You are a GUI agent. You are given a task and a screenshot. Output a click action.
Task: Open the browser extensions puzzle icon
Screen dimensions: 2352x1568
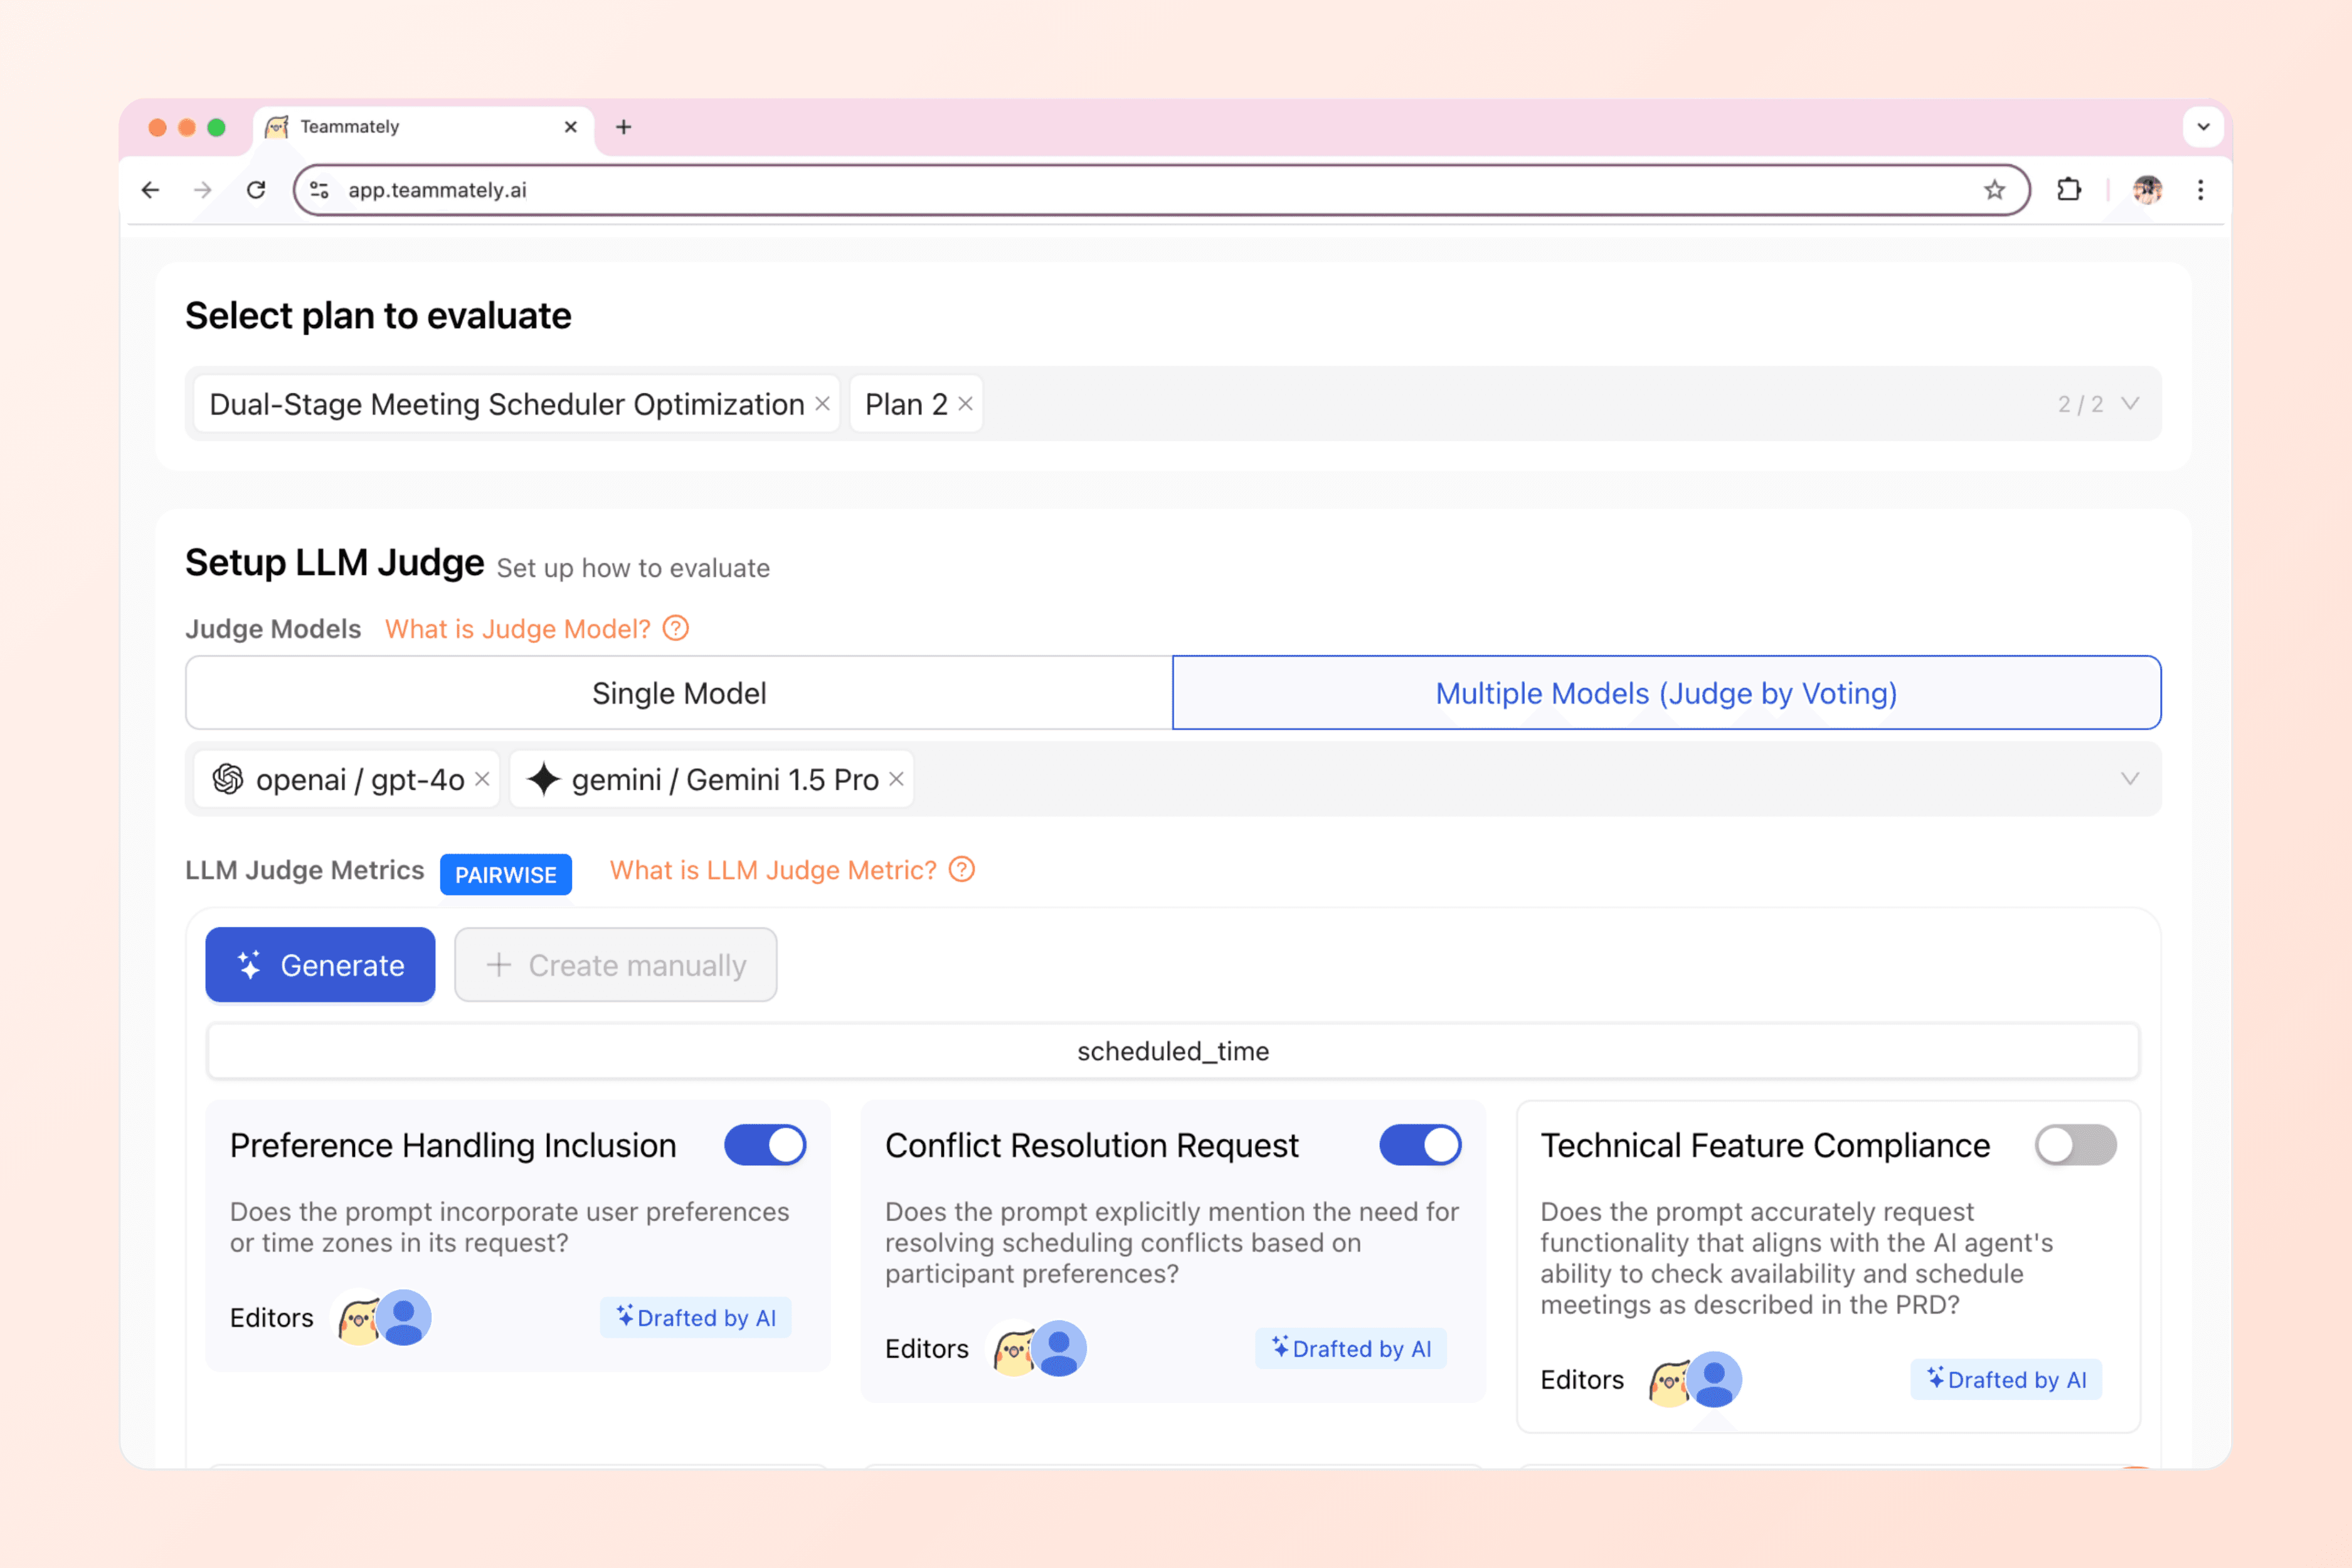[x=2068, y=190]
